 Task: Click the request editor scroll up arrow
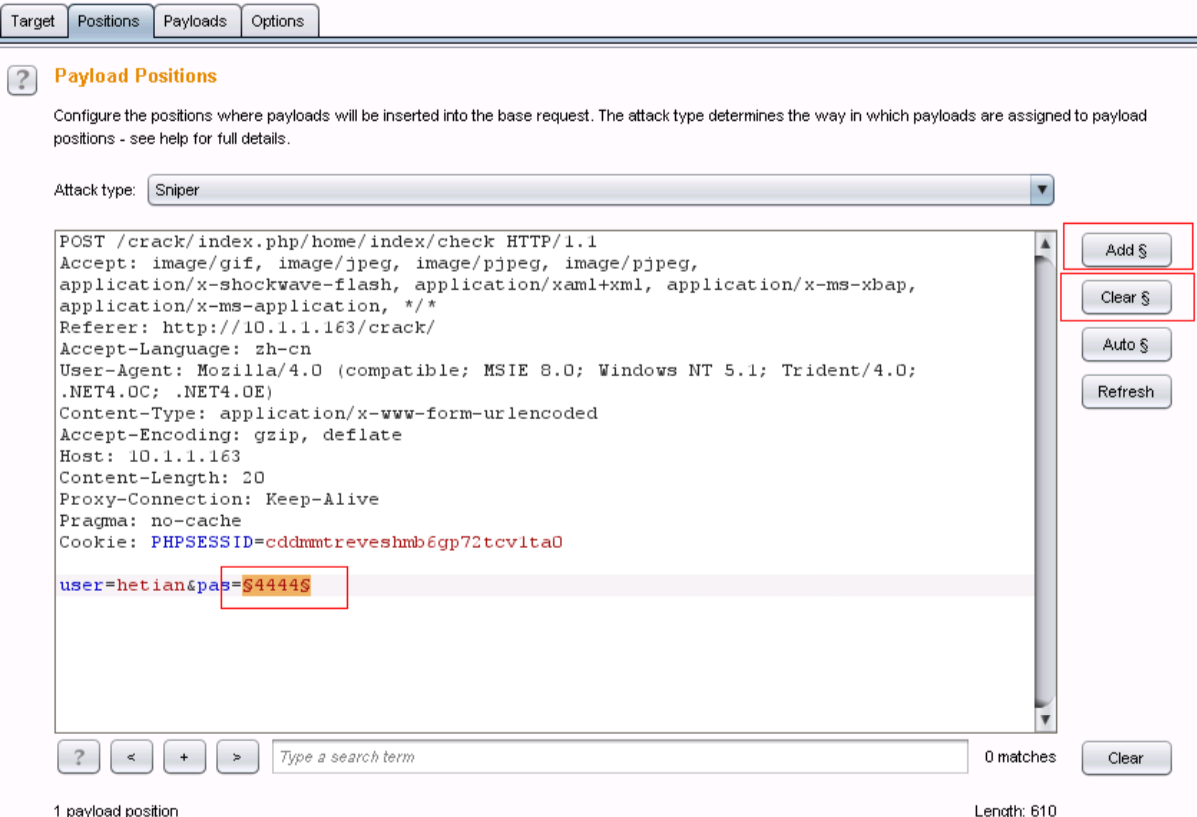click(x=1044, y=244)
